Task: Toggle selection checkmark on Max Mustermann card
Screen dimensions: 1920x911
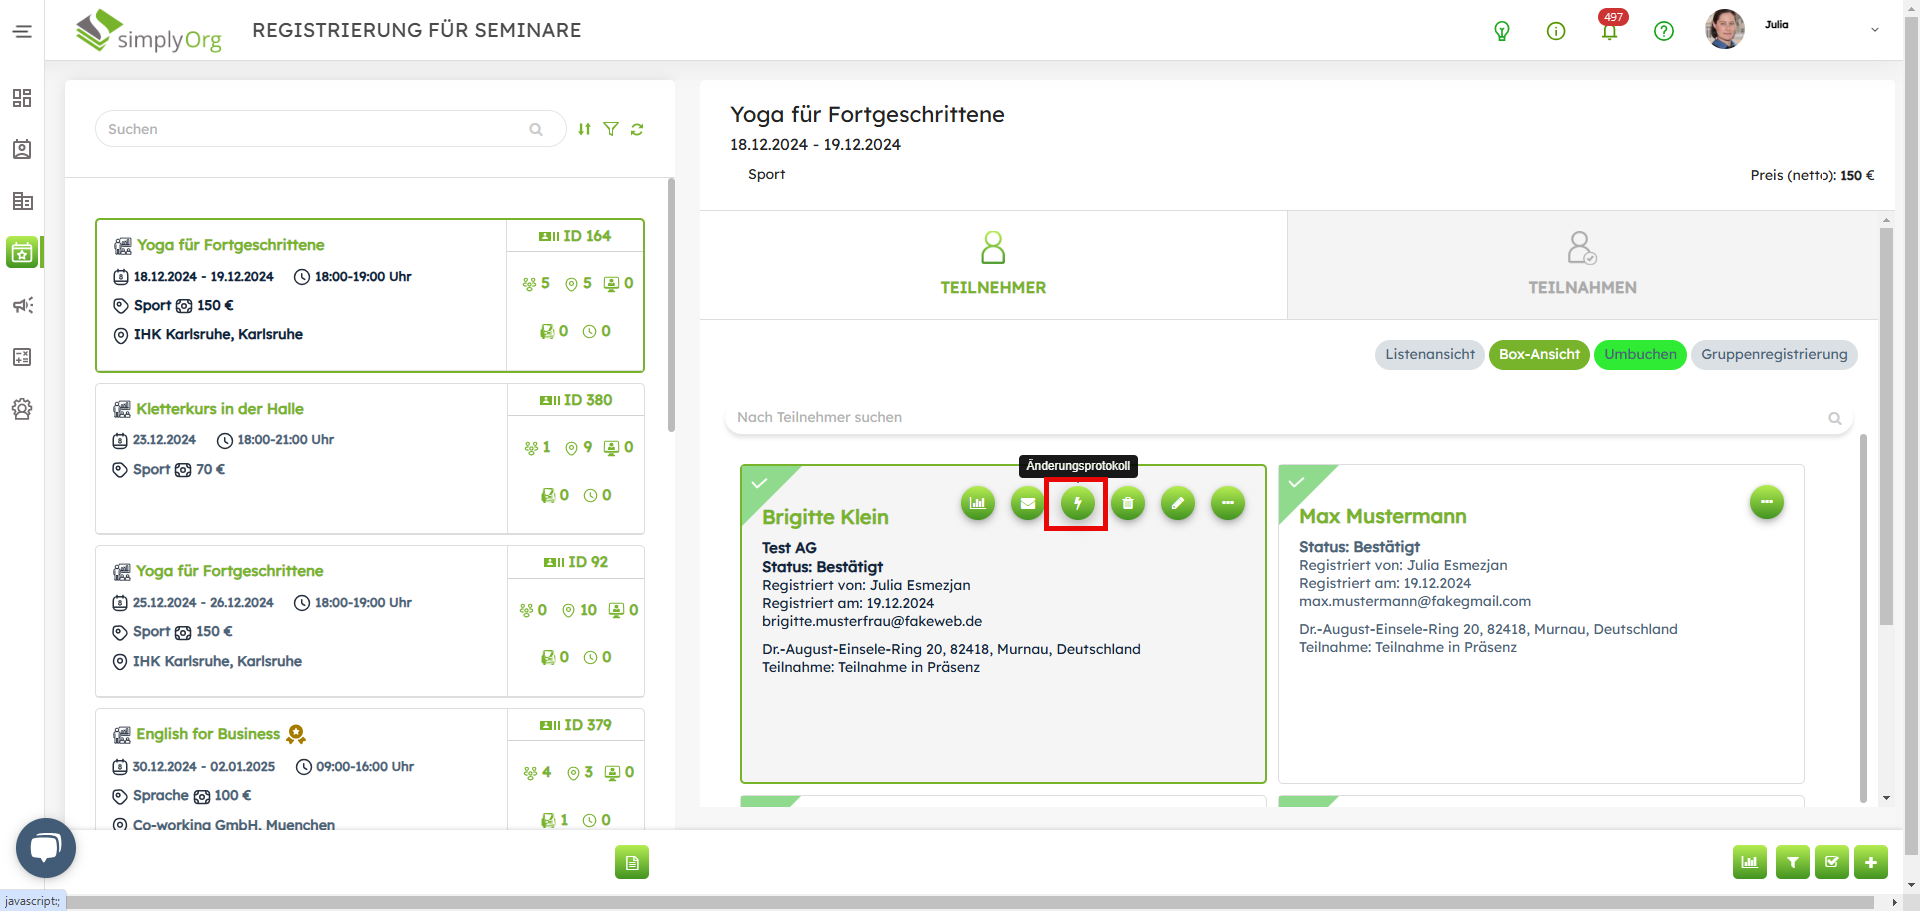Action: tap(1296, 483)
